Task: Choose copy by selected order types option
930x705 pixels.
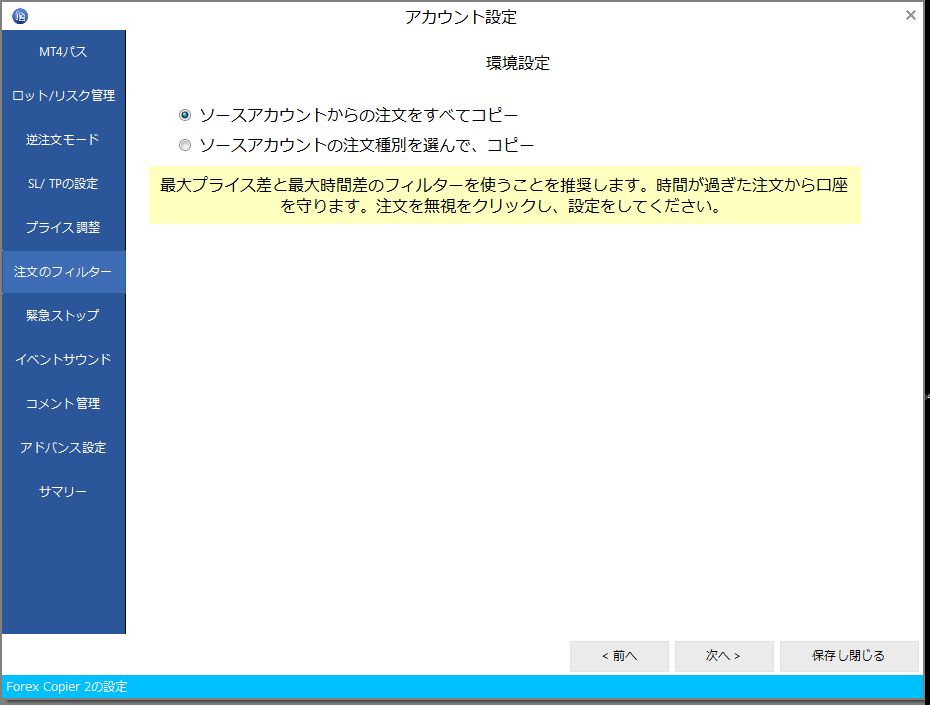Action: click(184, 145)
